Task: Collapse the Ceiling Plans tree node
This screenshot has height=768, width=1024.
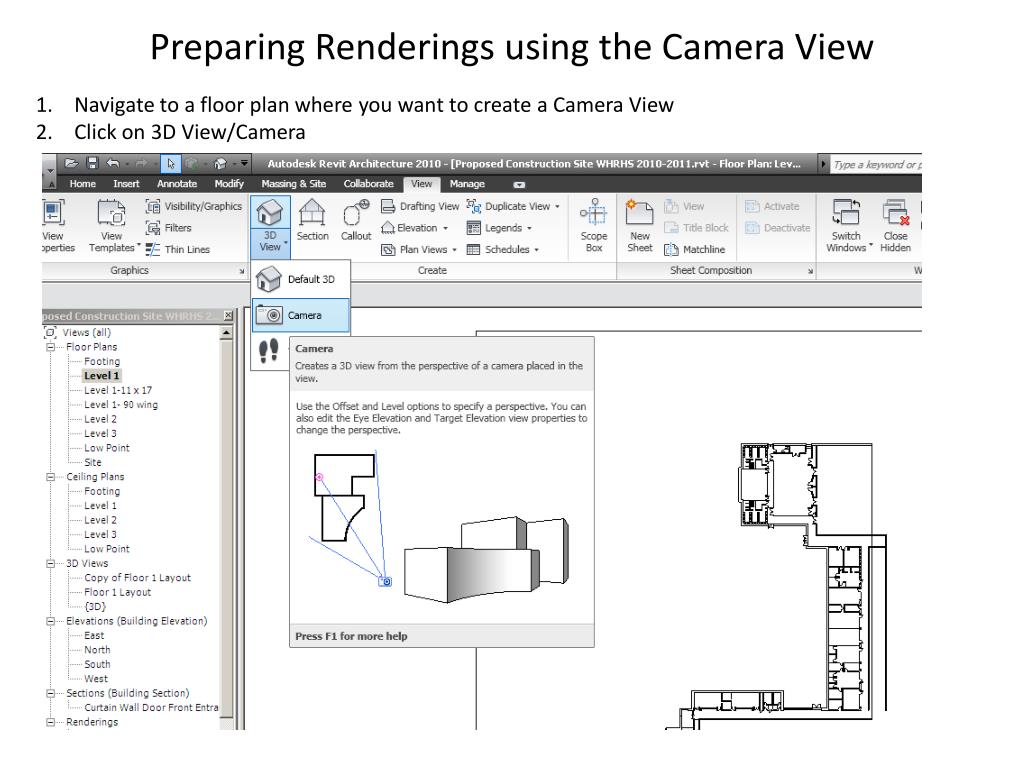Action: (x=51, y=477)
